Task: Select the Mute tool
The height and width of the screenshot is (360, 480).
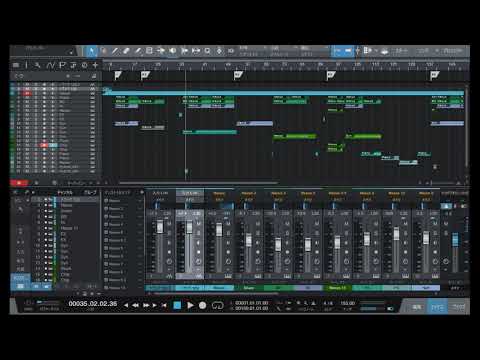Action: 149,51
